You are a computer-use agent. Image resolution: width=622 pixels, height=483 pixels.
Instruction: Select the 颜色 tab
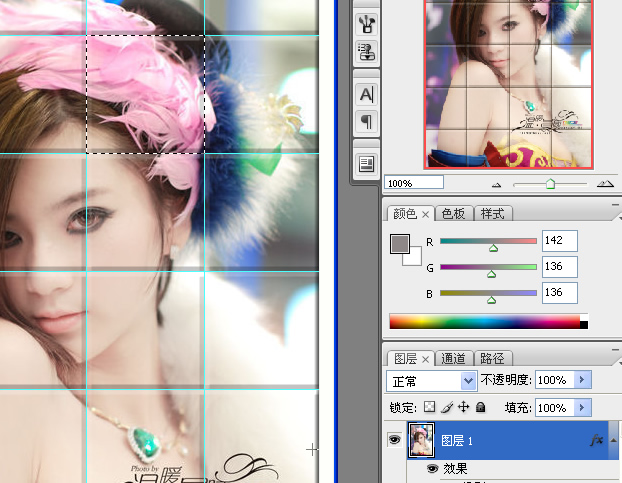pos(405,214)
